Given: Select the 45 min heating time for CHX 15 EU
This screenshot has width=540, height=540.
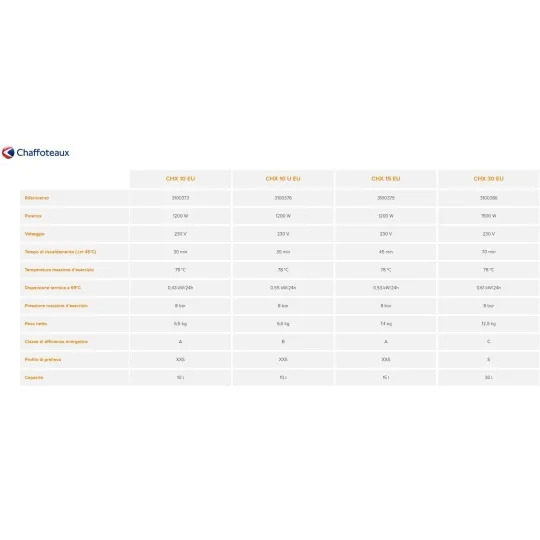Looking at the screenshot, I should pyautogui.click(x=386, y=252).
